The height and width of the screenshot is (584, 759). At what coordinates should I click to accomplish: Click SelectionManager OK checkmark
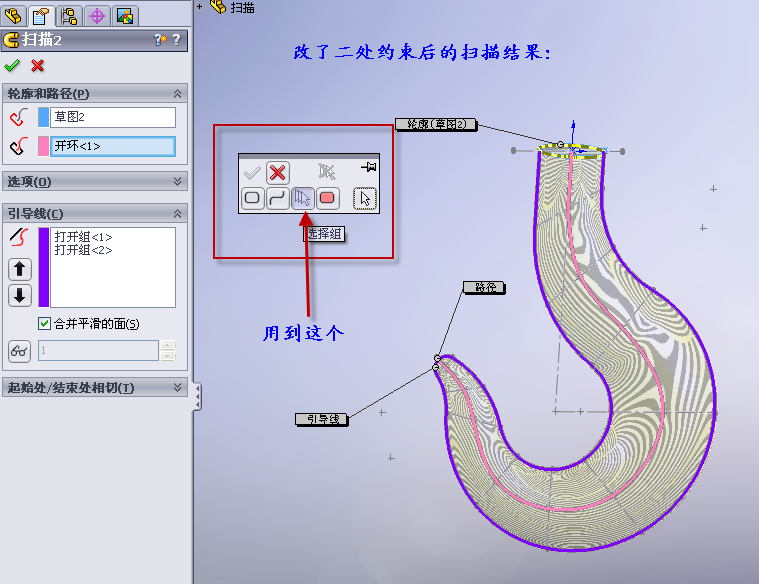point(252,172)
